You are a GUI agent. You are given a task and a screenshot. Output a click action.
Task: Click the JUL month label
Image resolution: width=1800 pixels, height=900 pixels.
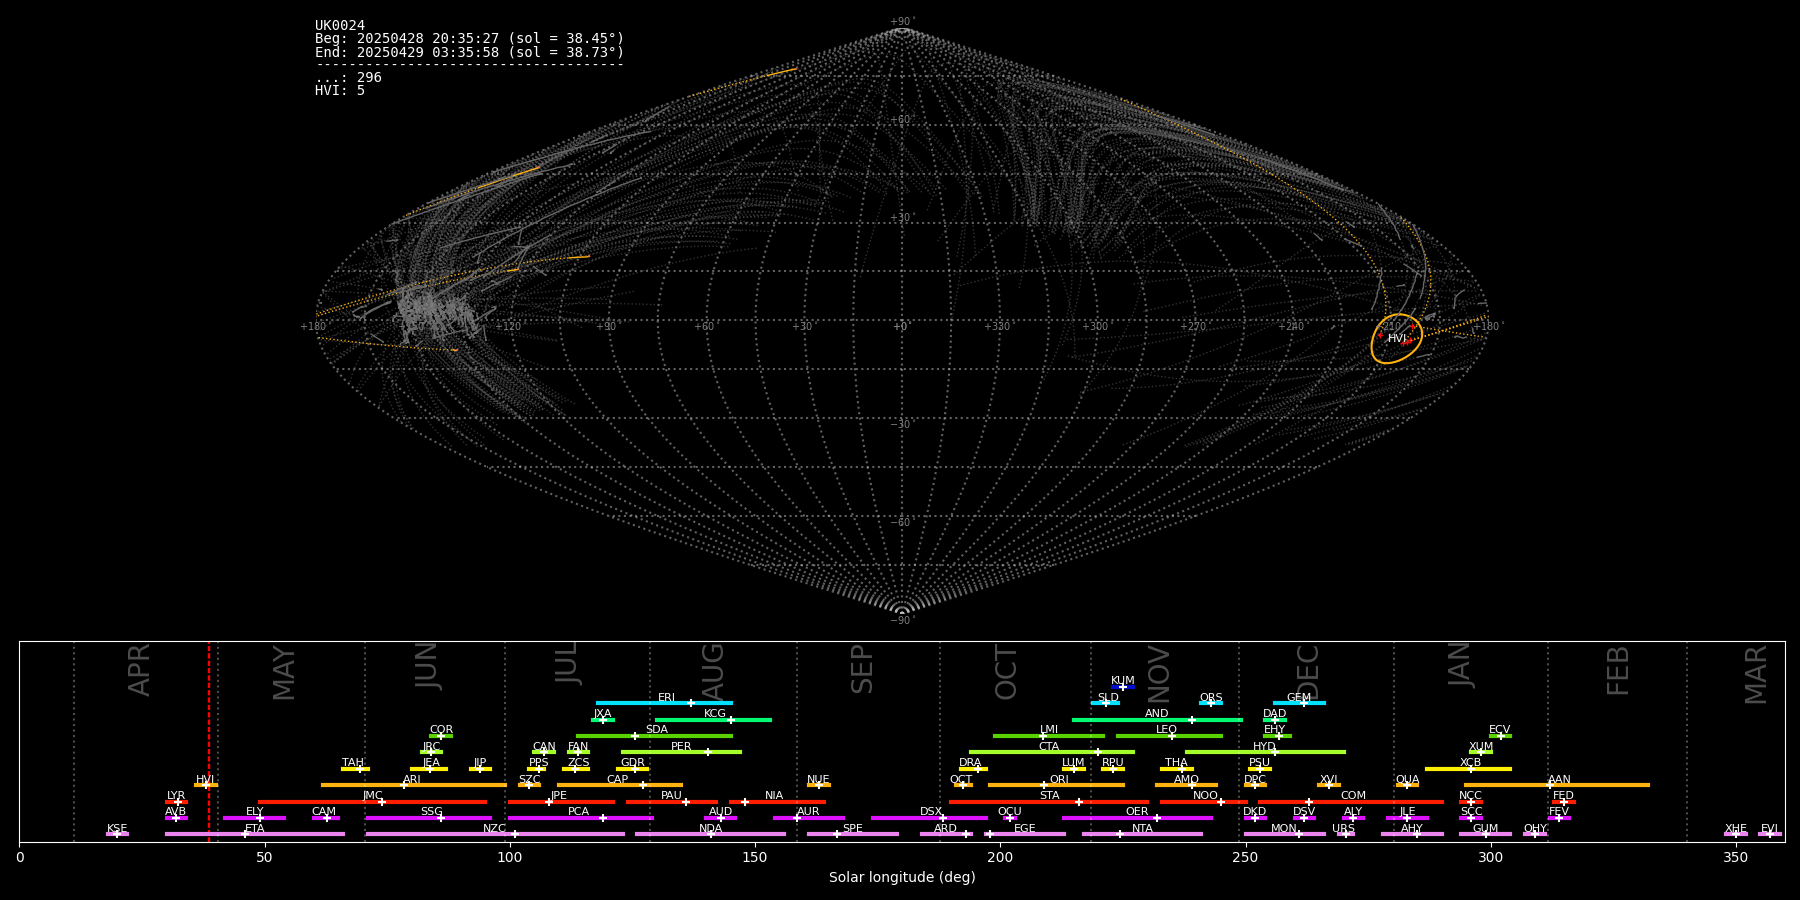tap(567, 663)
